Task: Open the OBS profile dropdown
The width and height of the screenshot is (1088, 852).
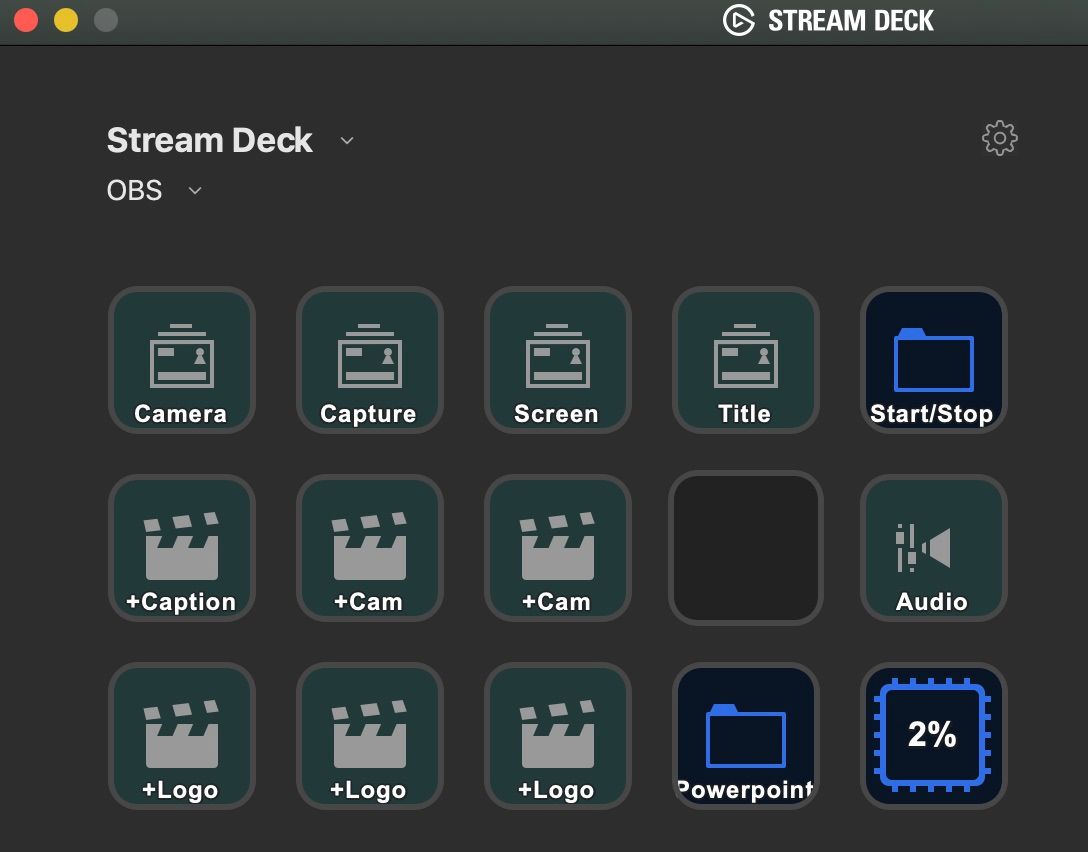Action: 195,190
